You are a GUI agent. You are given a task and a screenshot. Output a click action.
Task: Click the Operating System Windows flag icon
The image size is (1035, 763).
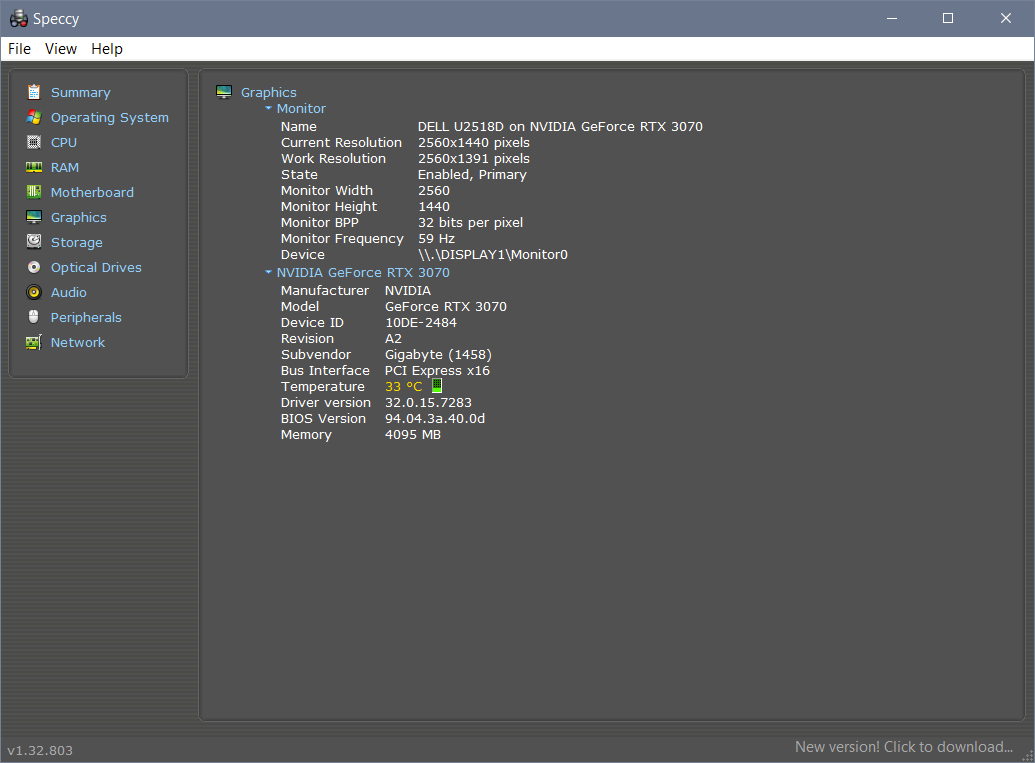(34, 117)
